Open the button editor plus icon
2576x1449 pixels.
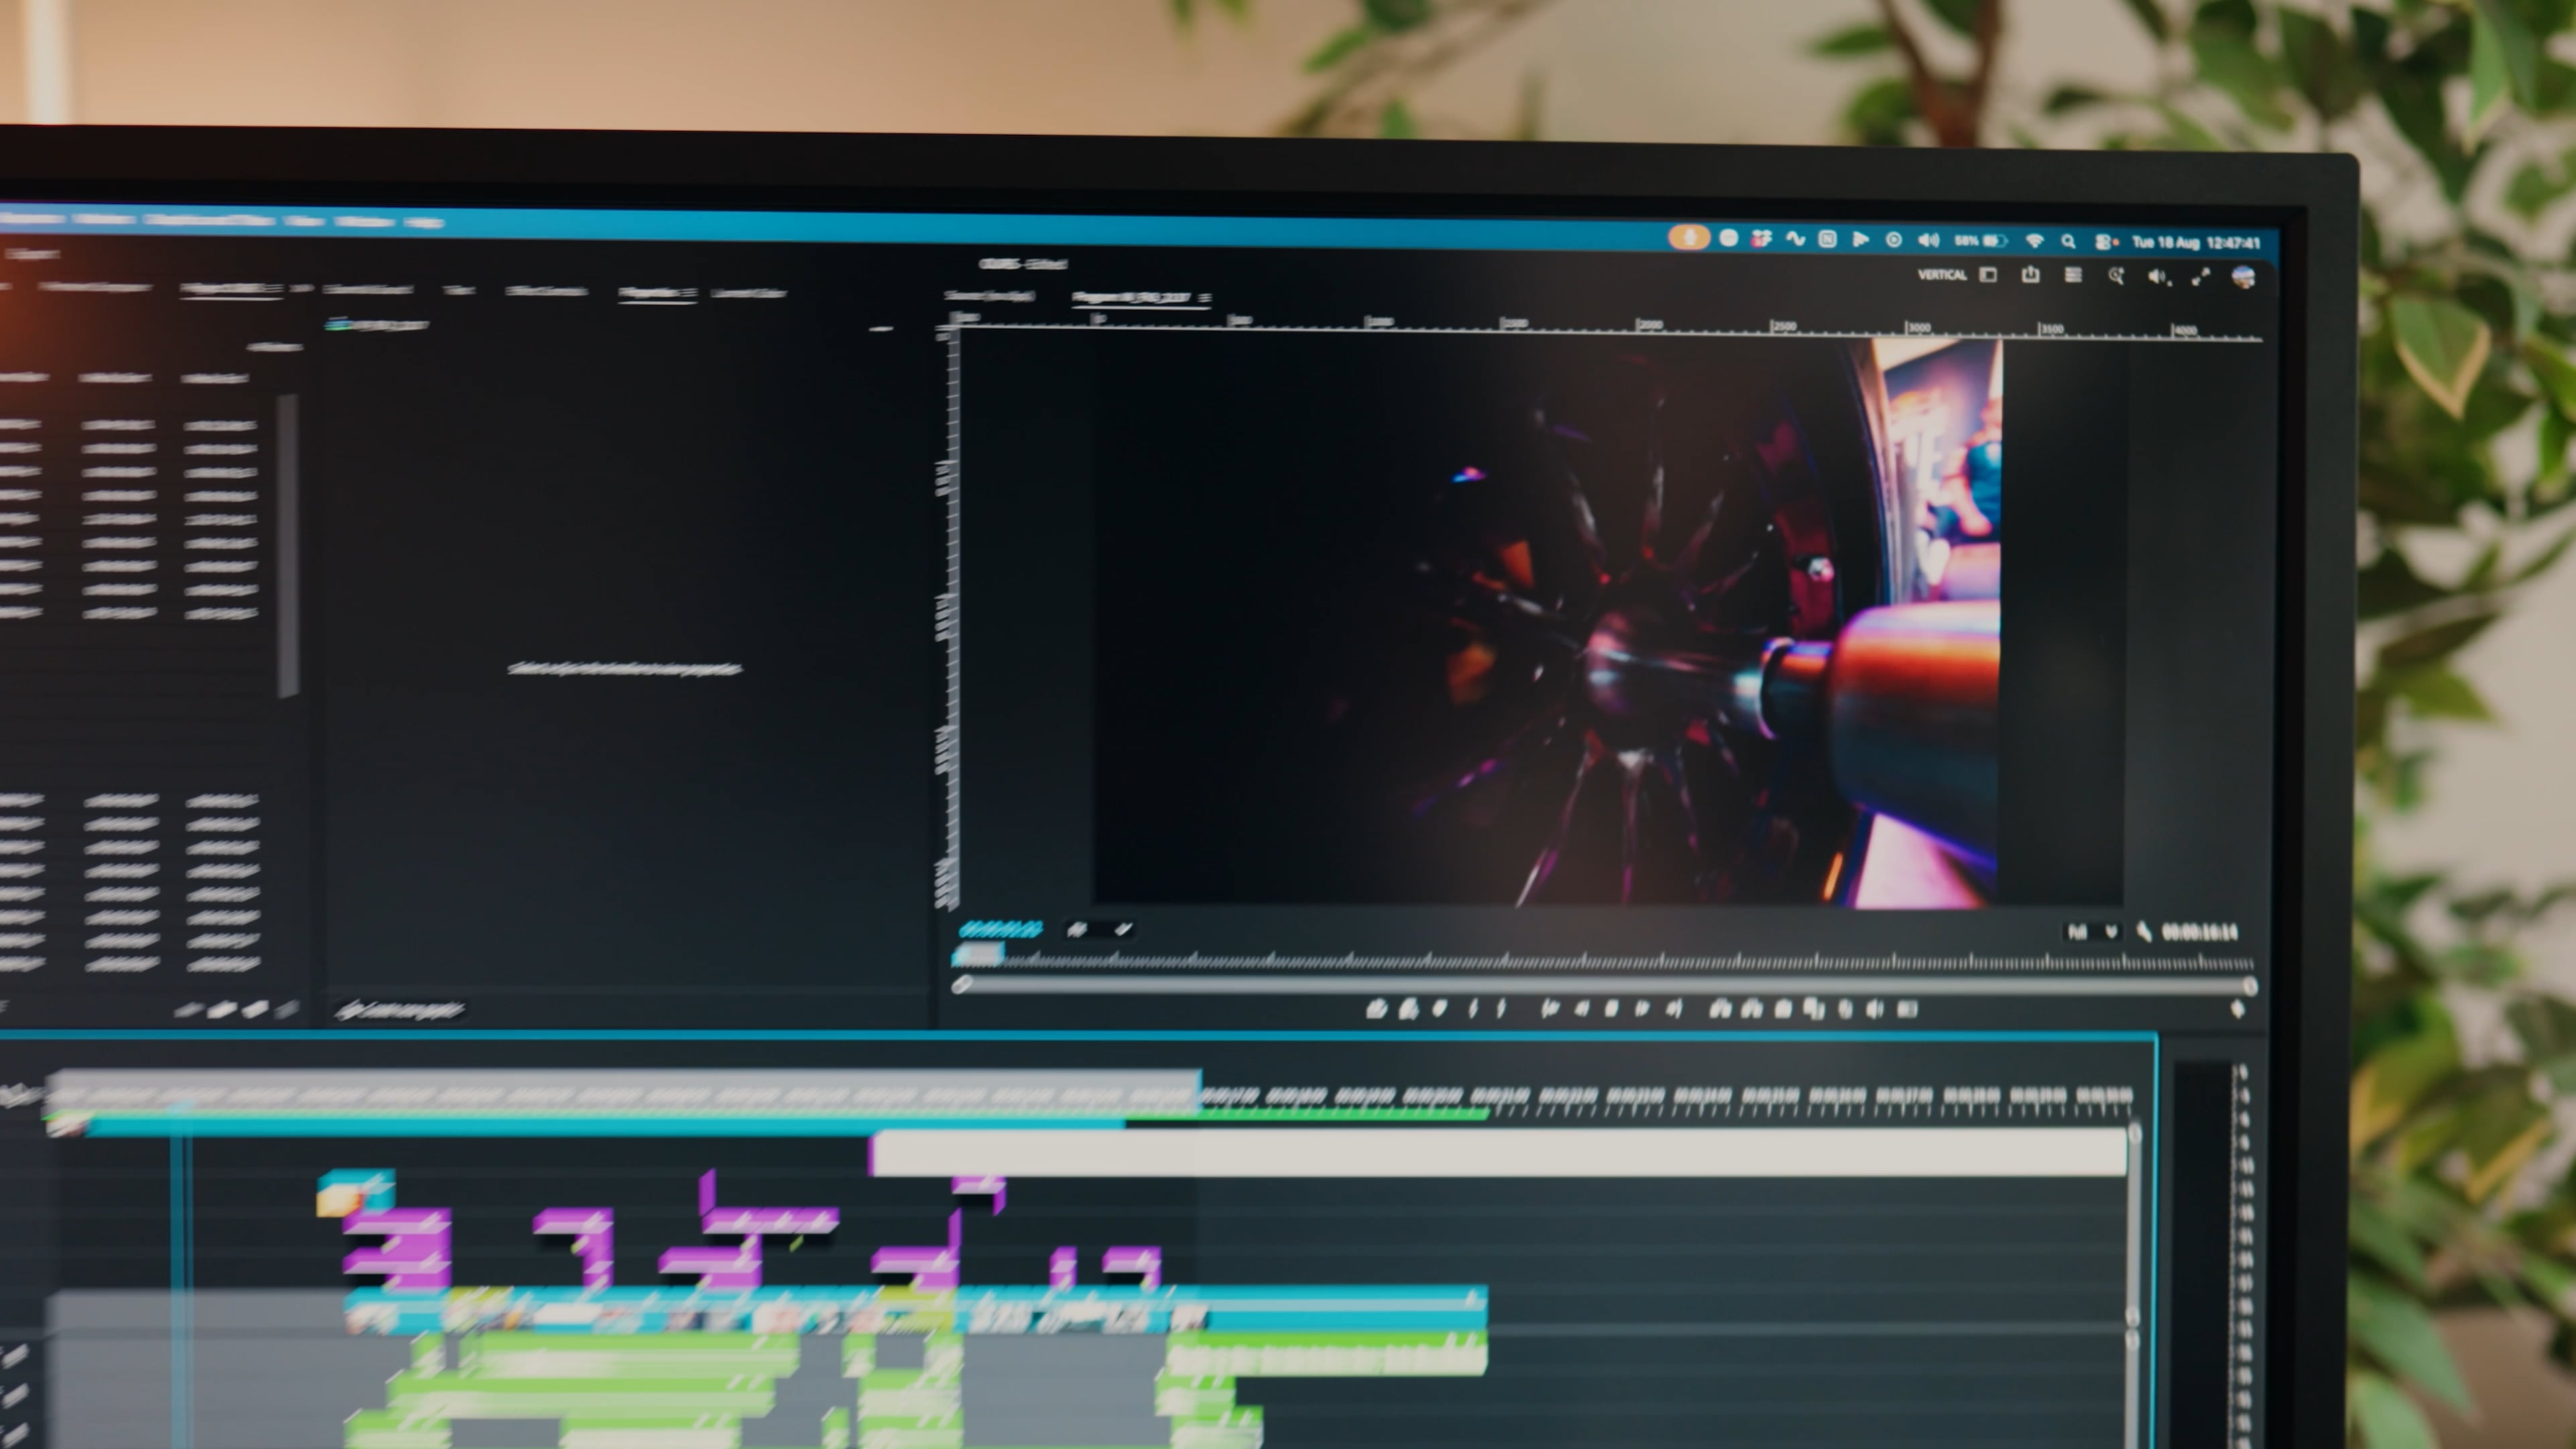2238,1009
